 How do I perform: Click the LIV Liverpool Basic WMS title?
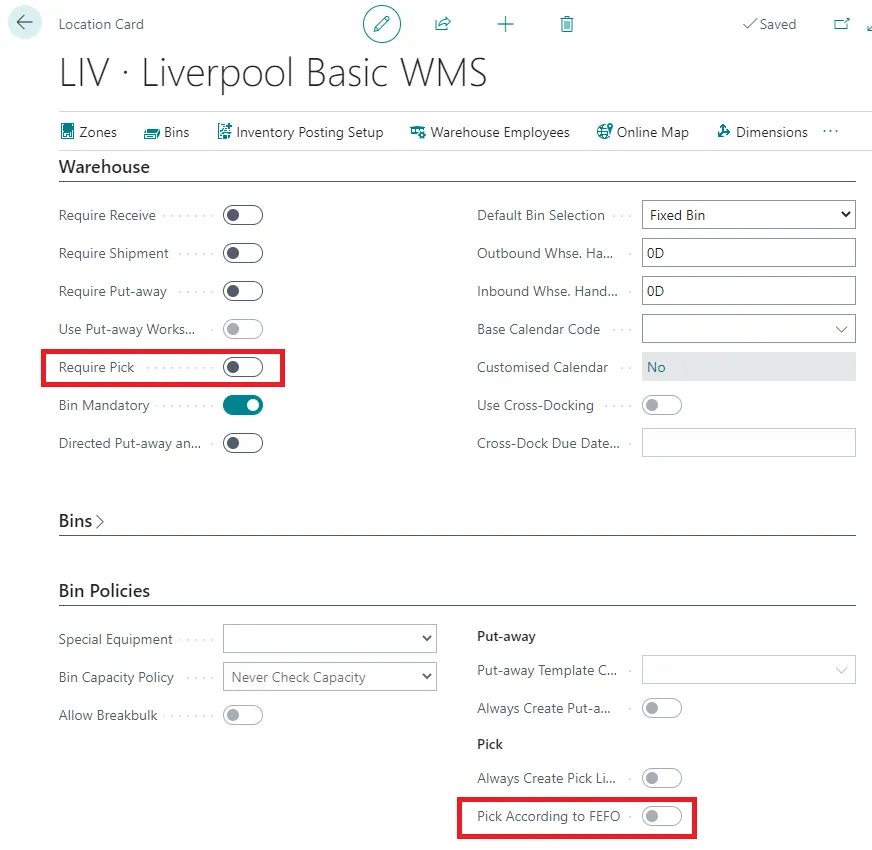tap(273, 73)
